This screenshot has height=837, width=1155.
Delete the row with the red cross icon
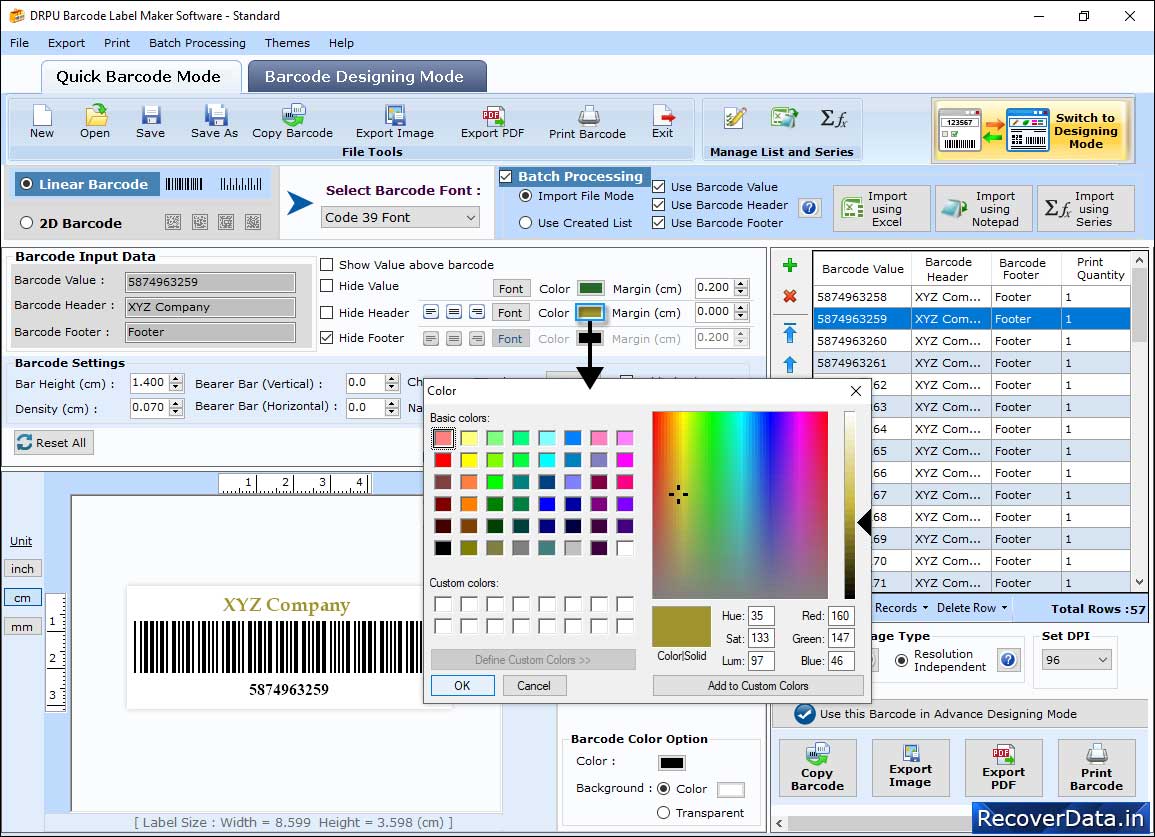[x=790, y=296]
